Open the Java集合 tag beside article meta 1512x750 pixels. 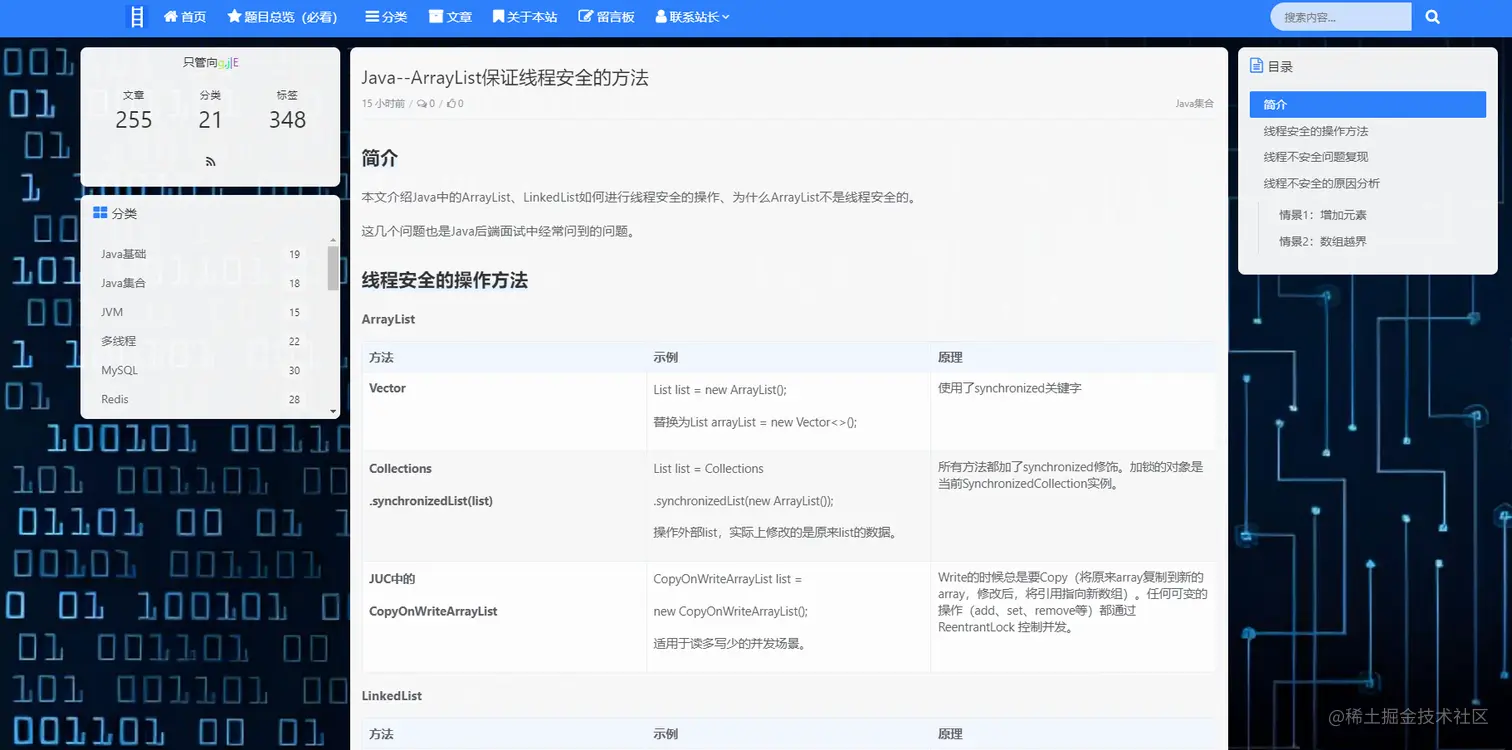(1194, 103)
